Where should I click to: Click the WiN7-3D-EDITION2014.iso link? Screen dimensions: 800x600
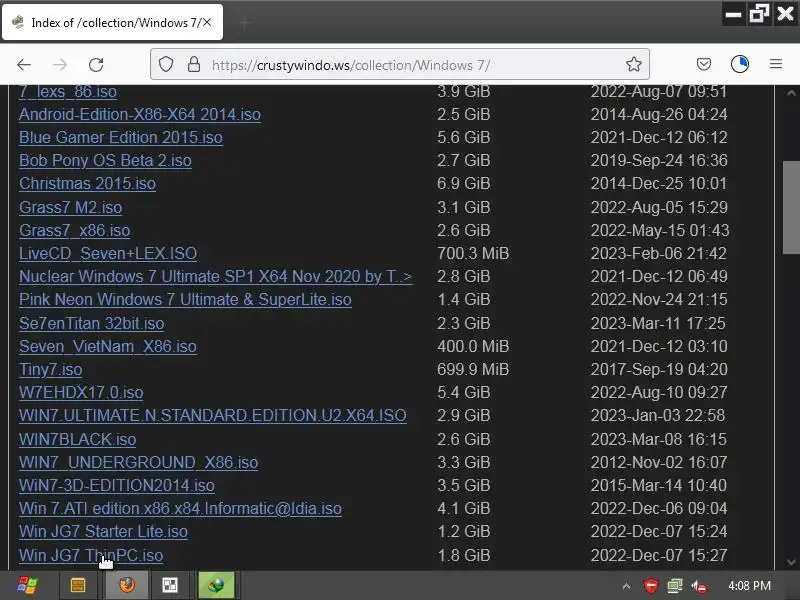(x=117, y=485)
